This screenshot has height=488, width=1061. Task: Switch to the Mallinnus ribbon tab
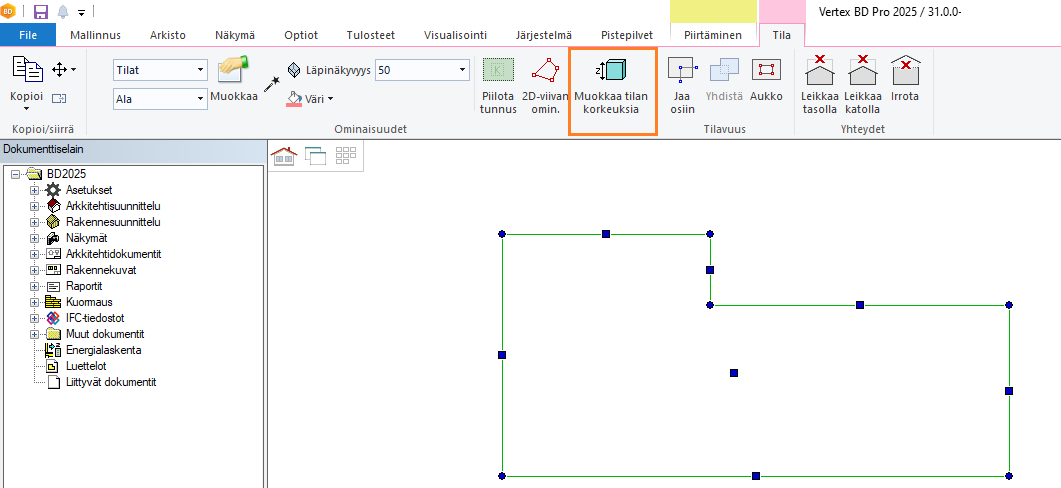pos(96,35)
